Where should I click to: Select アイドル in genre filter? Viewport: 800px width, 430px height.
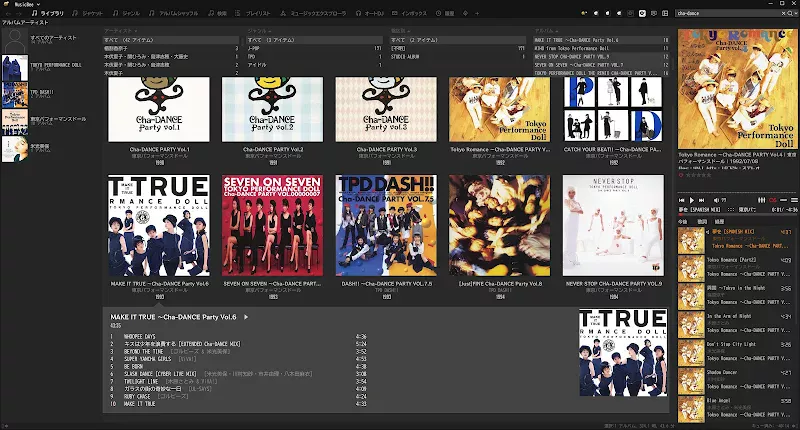[314, 65]
